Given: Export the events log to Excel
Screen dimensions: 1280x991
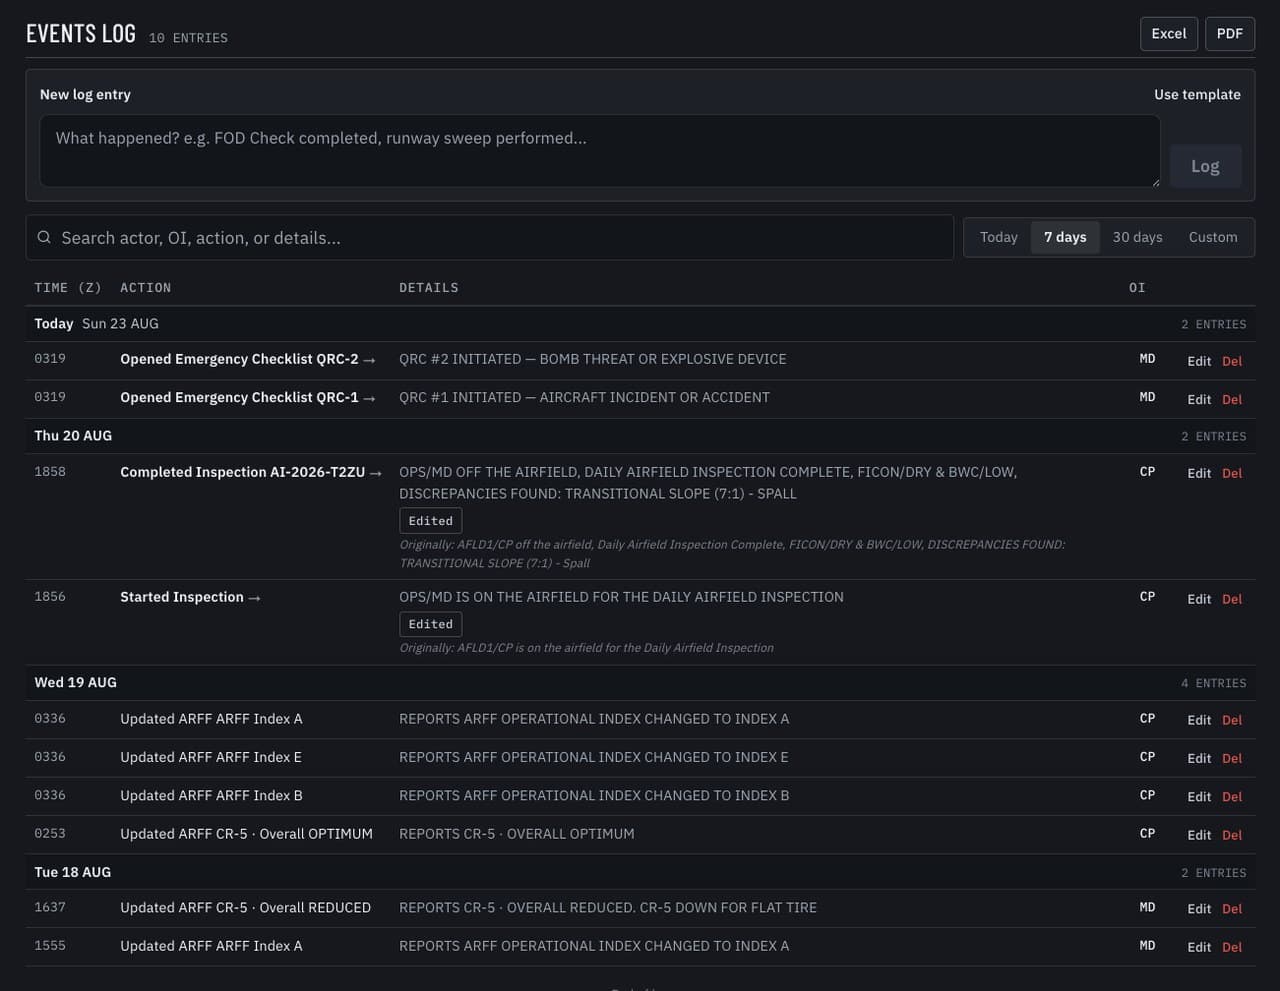Looking at the screenshot, I should coord(1168,34).
